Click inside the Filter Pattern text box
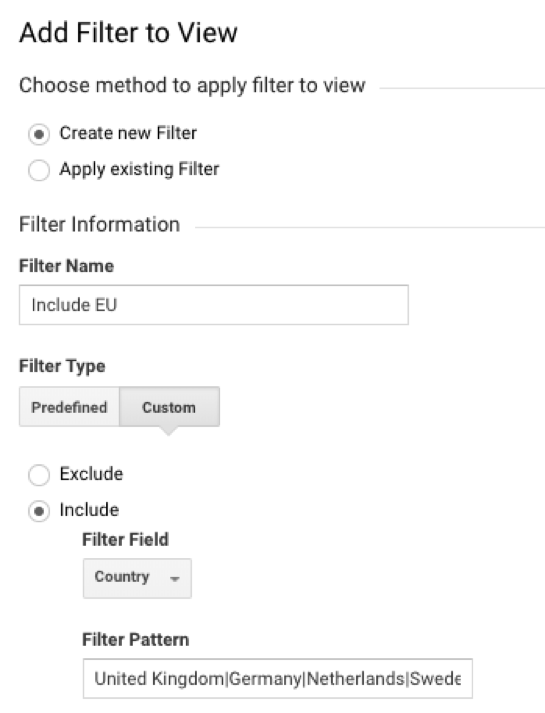The height and width of the screenshot is (713, 545). 278,678
